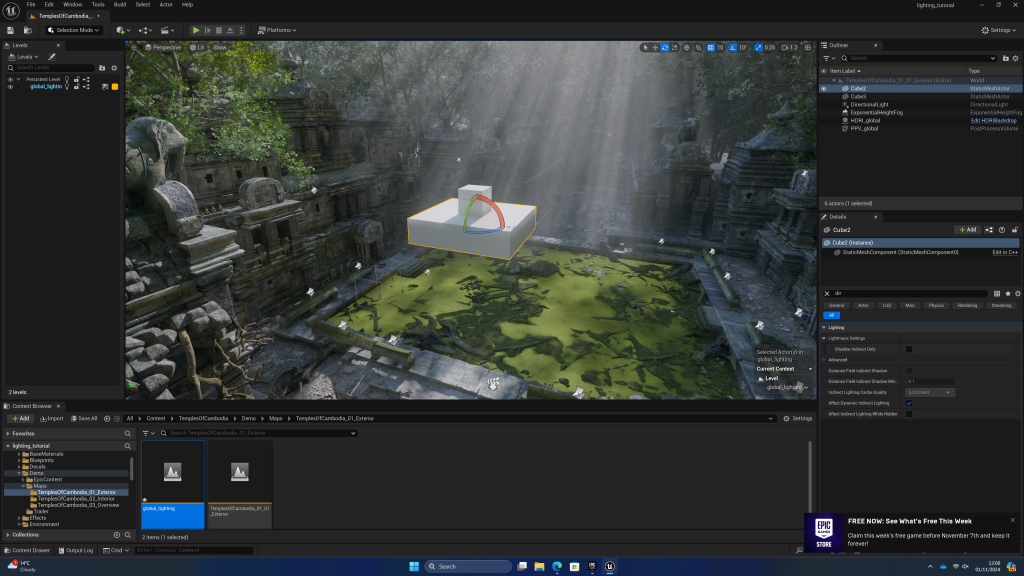Select the Physics category filter in Details
The height and width of the screenshot is (576, 1024).
[x=936, y=306]
